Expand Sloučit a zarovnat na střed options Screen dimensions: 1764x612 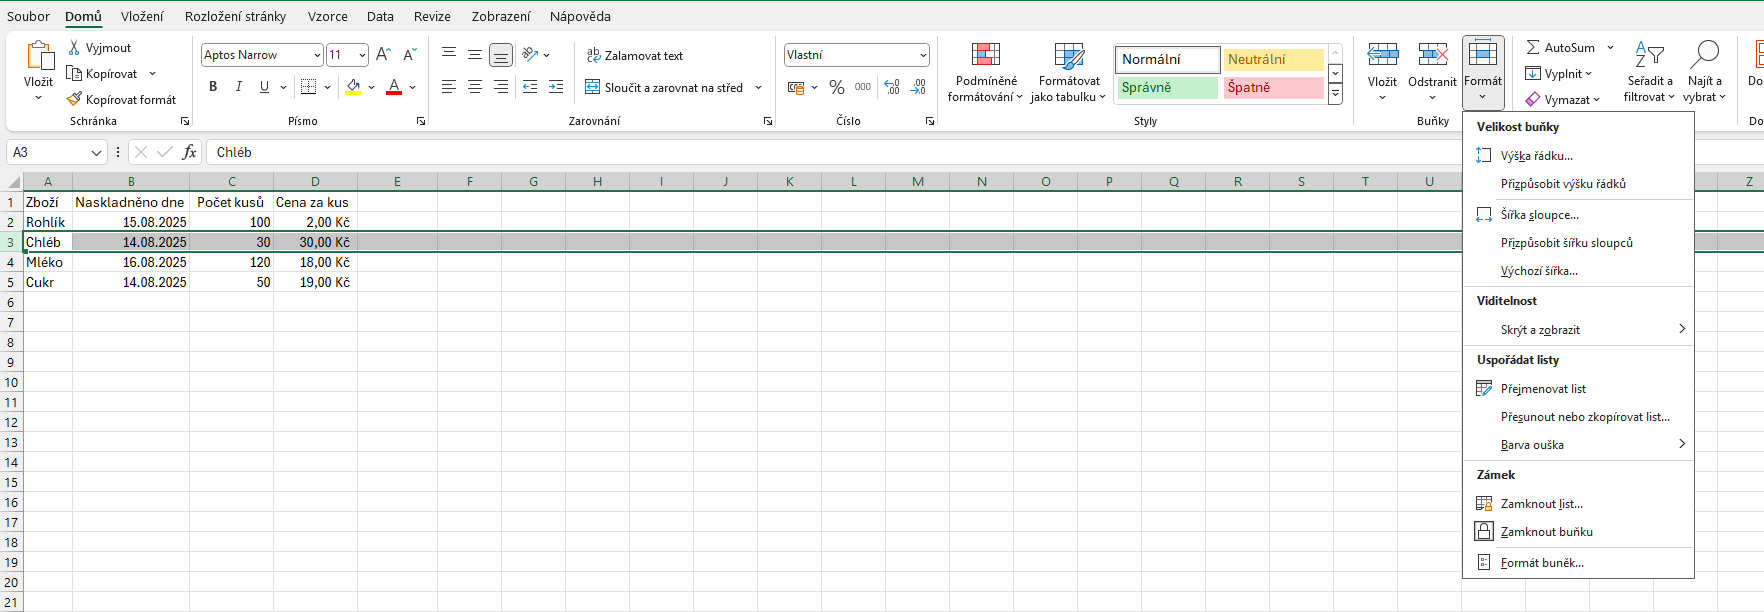[x=759, y=87]
